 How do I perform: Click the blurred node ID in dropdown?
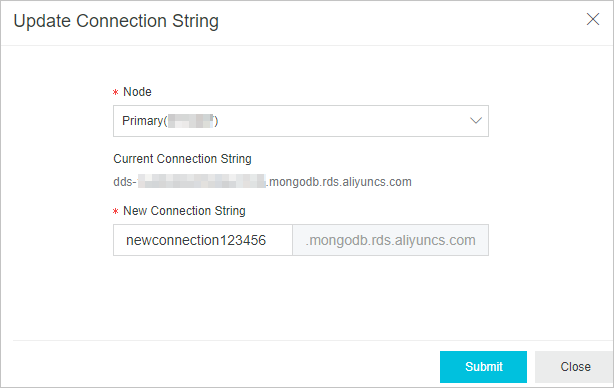click(191, 121)
